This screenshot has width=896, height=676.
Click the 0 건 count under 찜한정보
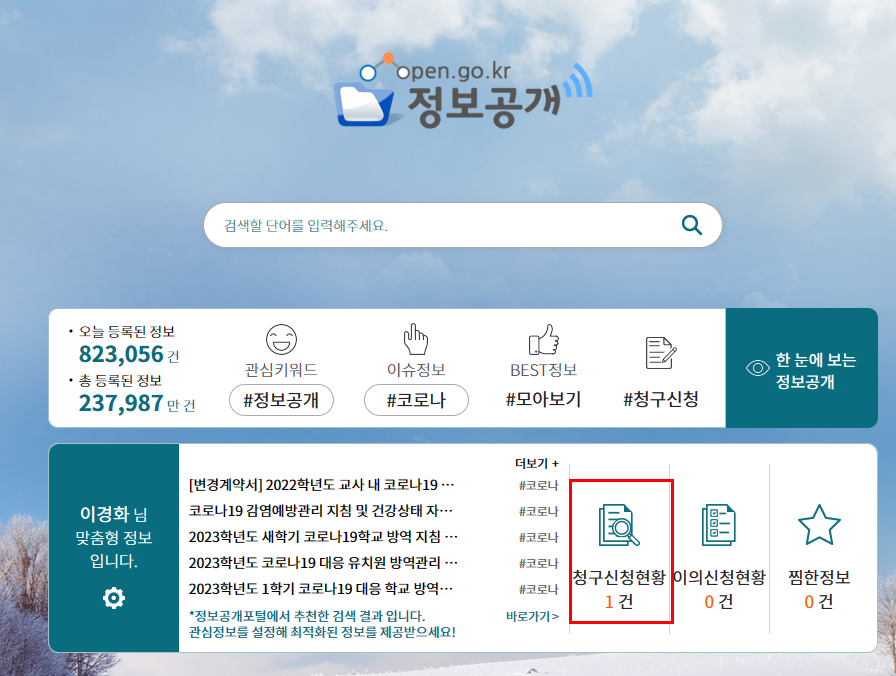[819, 602]
